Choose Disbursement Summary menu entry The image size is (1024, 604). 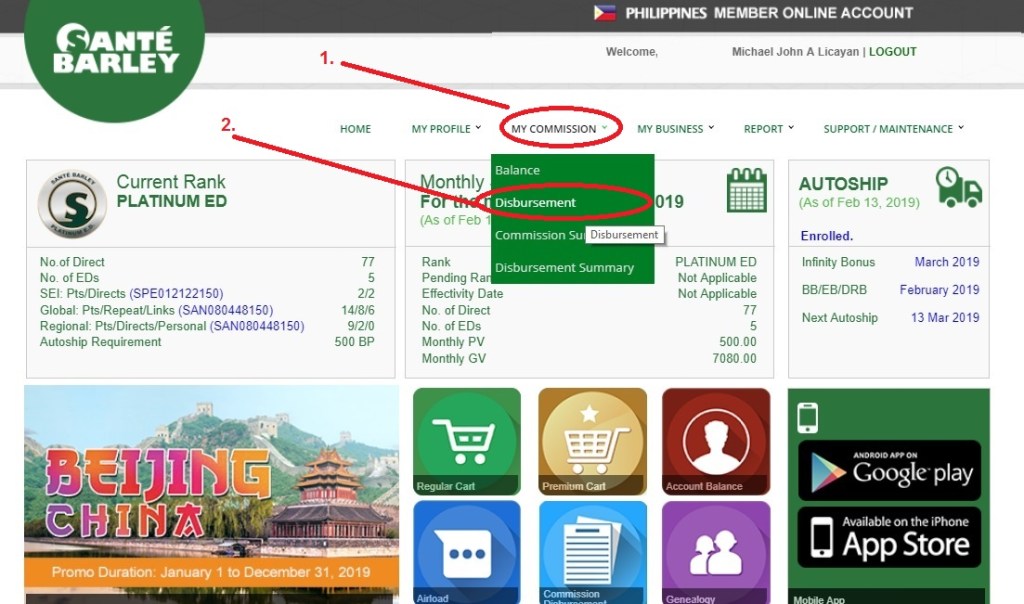(x=564, y=268)
